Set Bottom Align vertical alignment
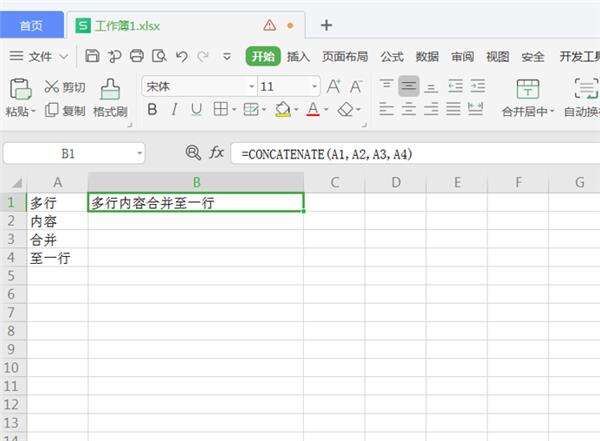The height and width of the screenshot is (441, 600). (x=431, y=87)
